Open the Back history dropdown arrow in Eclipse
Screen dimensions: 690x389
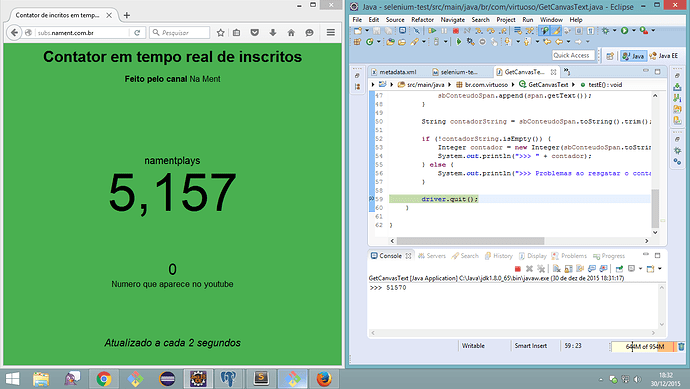(569, 42)
